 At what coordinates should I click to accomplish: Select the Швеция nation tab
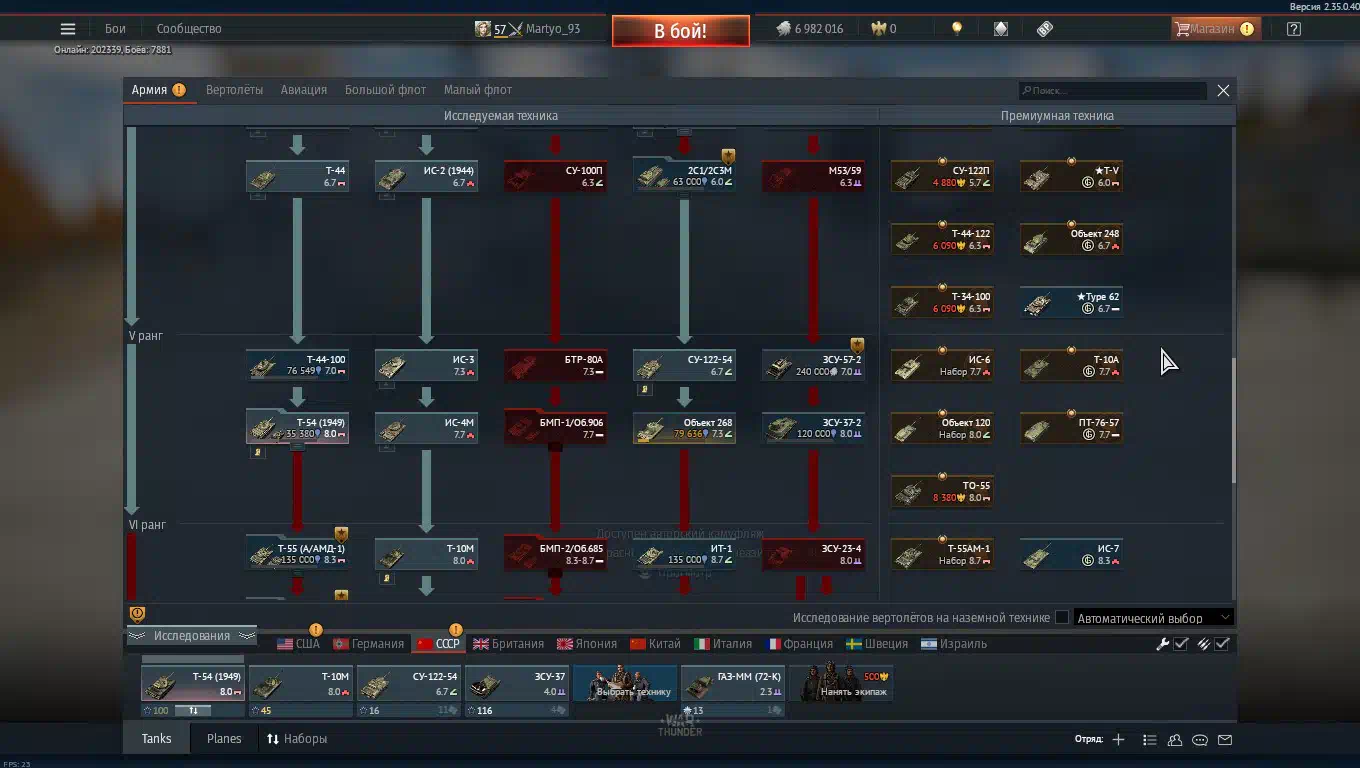(877, 644)
